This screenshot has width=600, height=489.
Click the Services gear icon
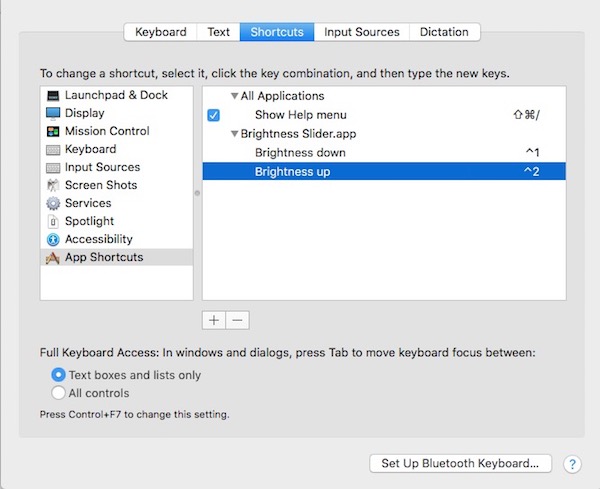tap(53, 203)
